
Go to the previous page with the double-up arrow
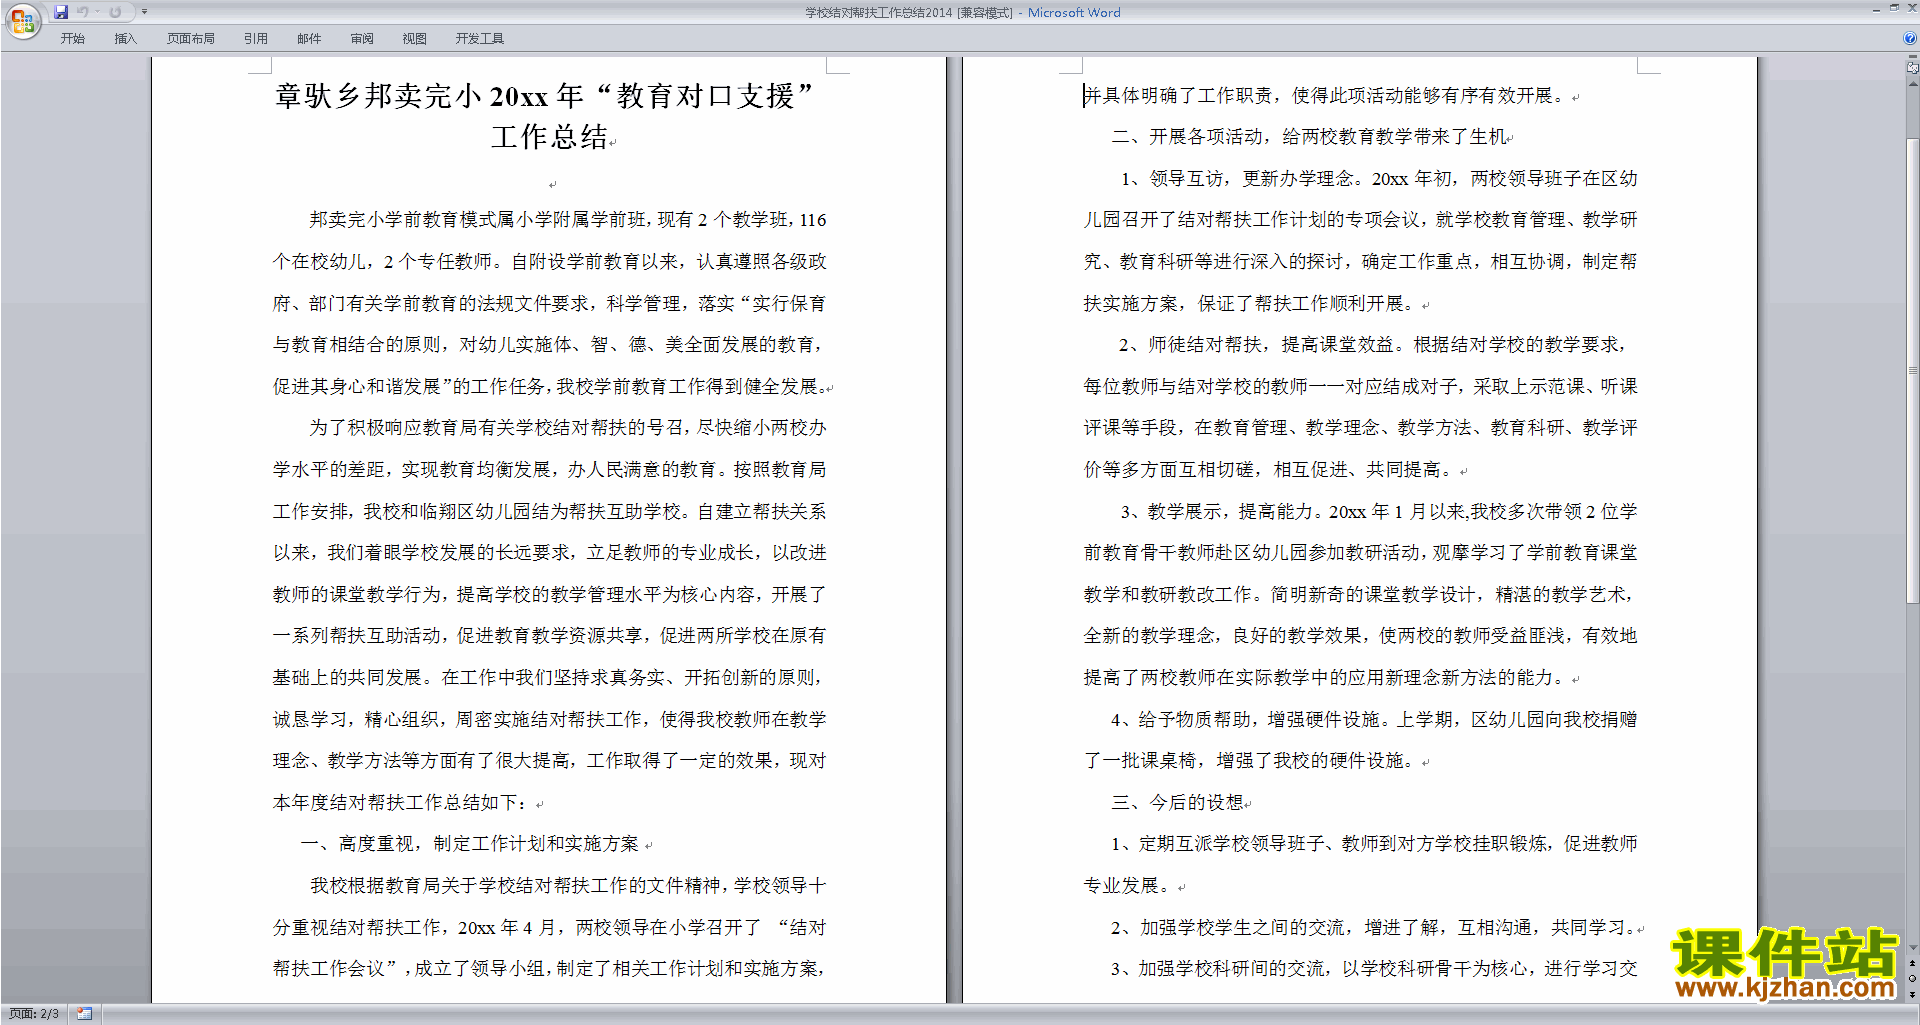(1913, 963)
